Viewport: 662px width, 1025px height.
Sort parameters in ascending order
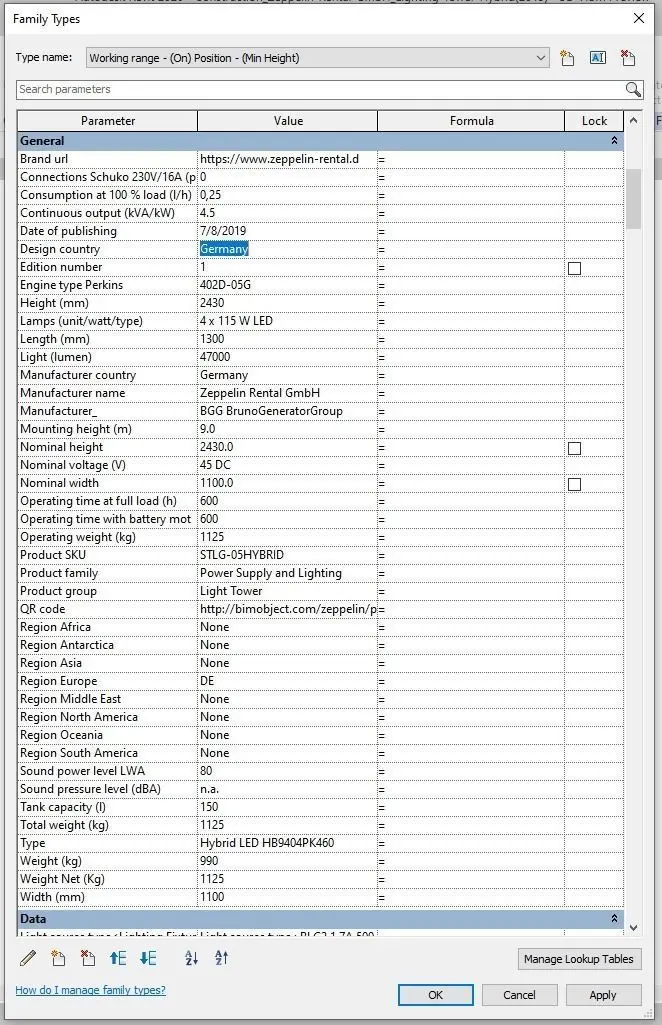tap(192, 958)
